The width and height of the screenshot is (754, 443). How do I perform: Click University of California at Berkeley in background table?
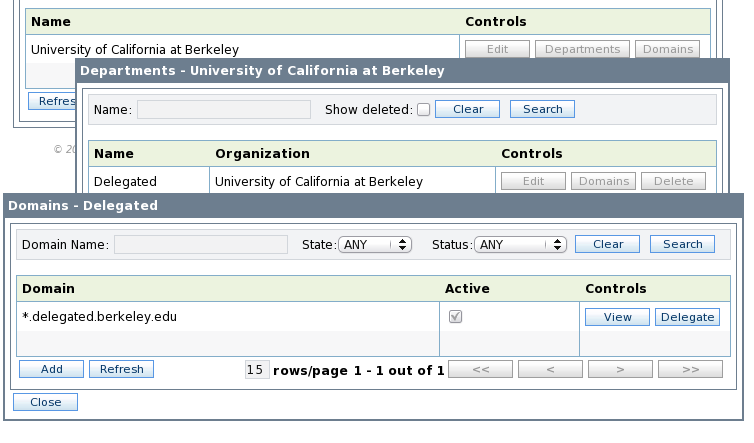click(135, 50)
